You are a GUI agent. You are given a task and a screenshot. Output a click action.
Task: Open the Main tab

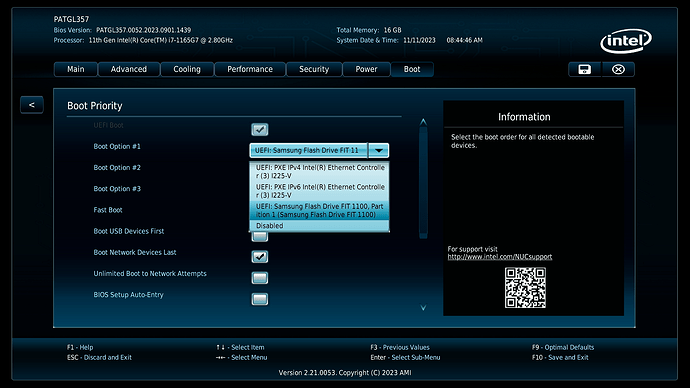tap(76, 70)
